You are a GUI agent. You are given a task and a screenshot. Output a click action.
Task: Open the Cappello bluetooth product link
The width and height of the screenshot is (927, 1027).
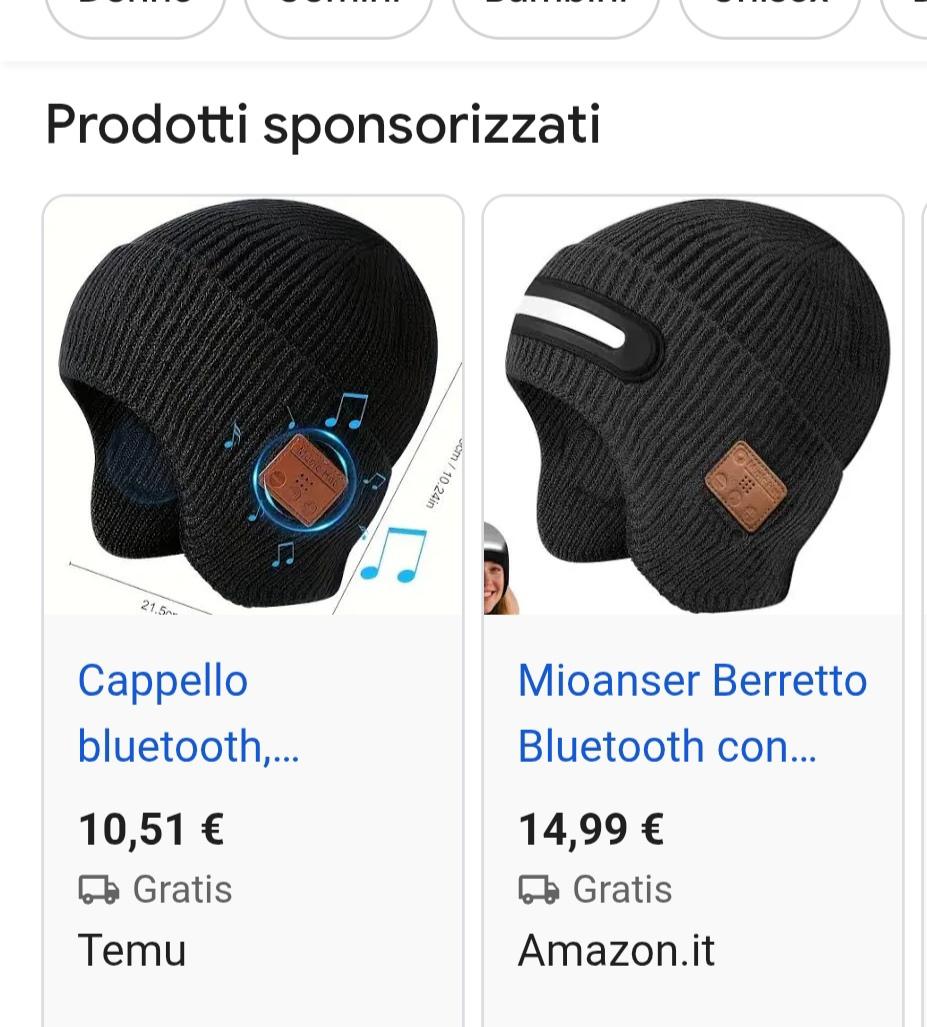click(x=188, y=713)
